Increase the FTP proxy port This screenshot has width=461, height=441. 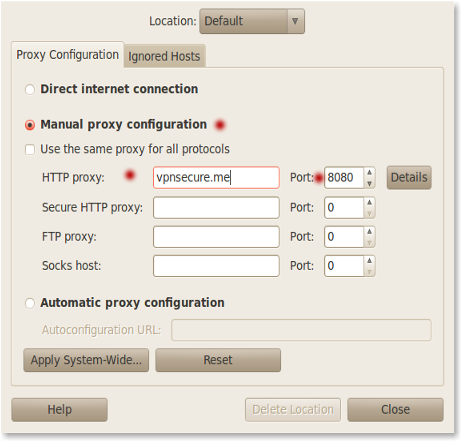click(369, 231)
